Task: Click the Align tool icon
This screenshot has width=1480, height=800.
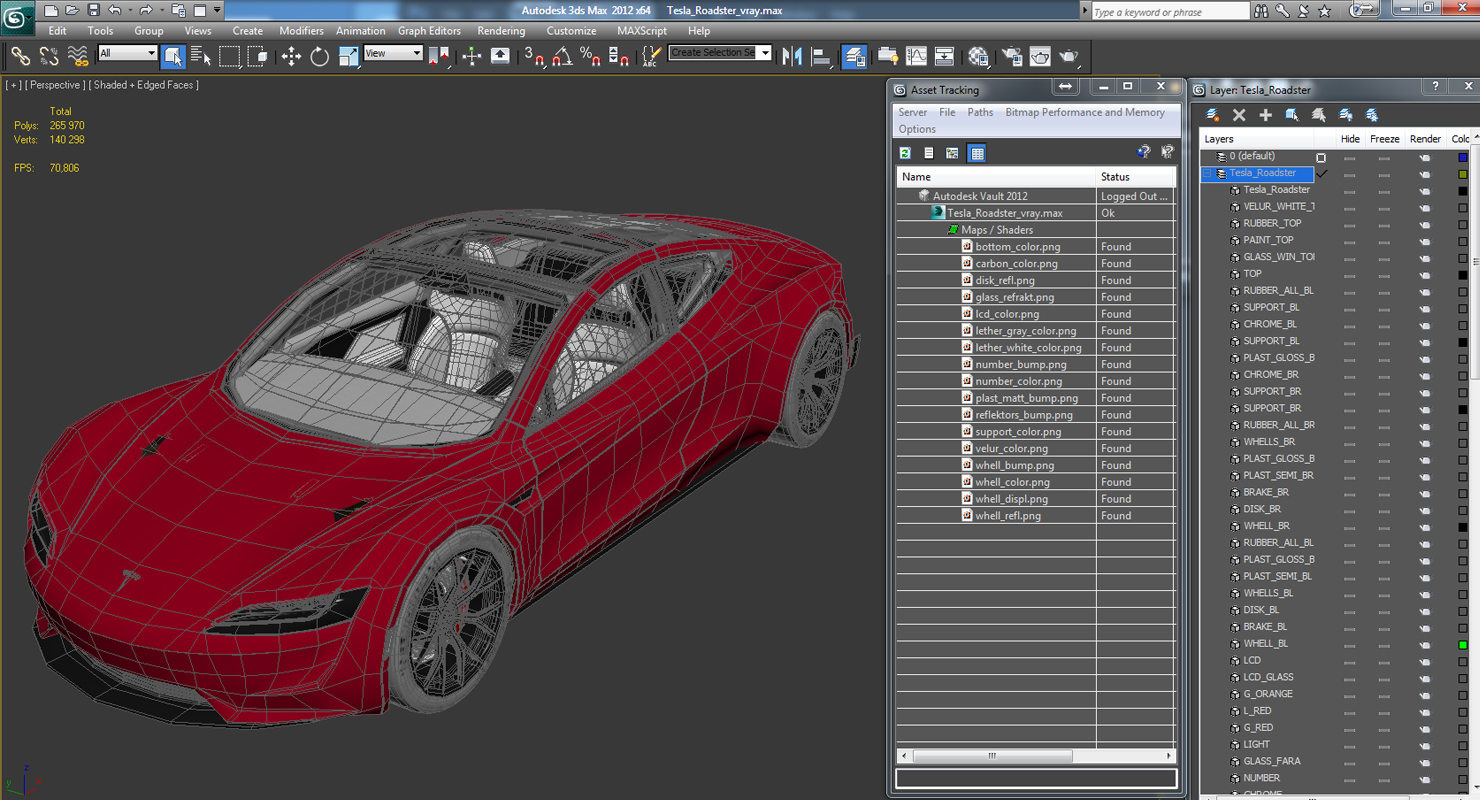Action: click(x=821, y=57)
